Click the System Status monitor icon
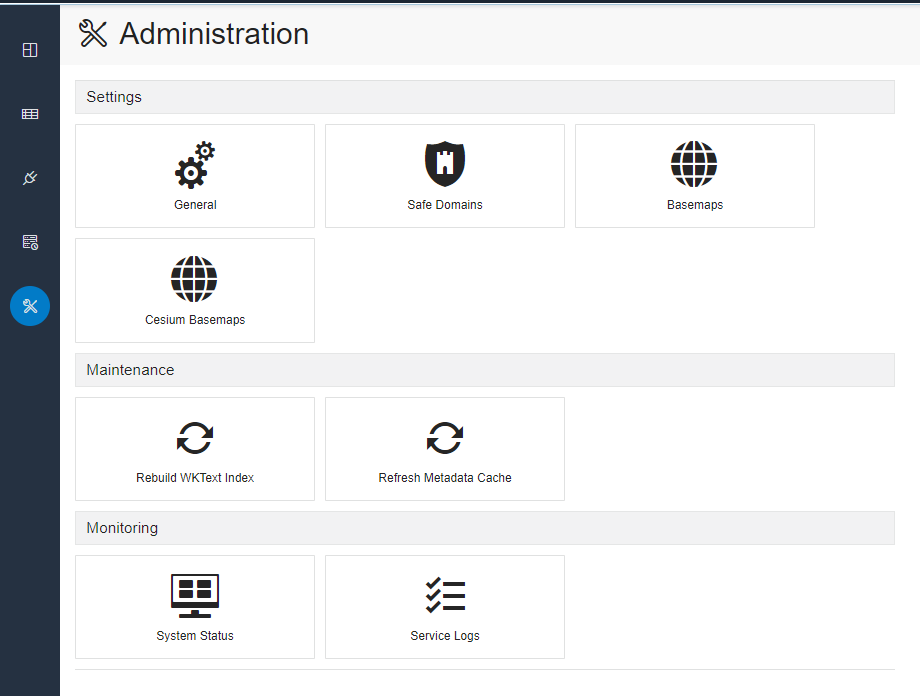Image resolution: width=920 pixels, height=696 pixels. click(195, 596)
